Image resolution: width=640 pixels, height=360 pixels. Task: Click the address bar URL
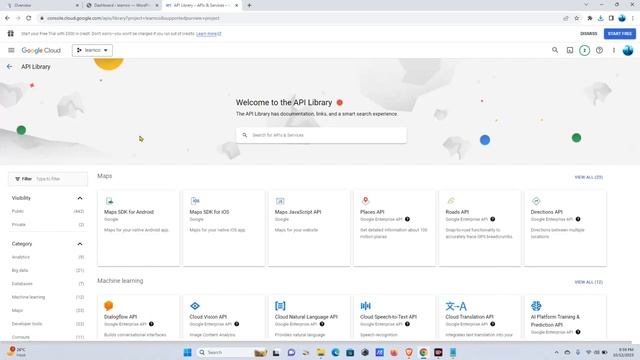[133, 18]
